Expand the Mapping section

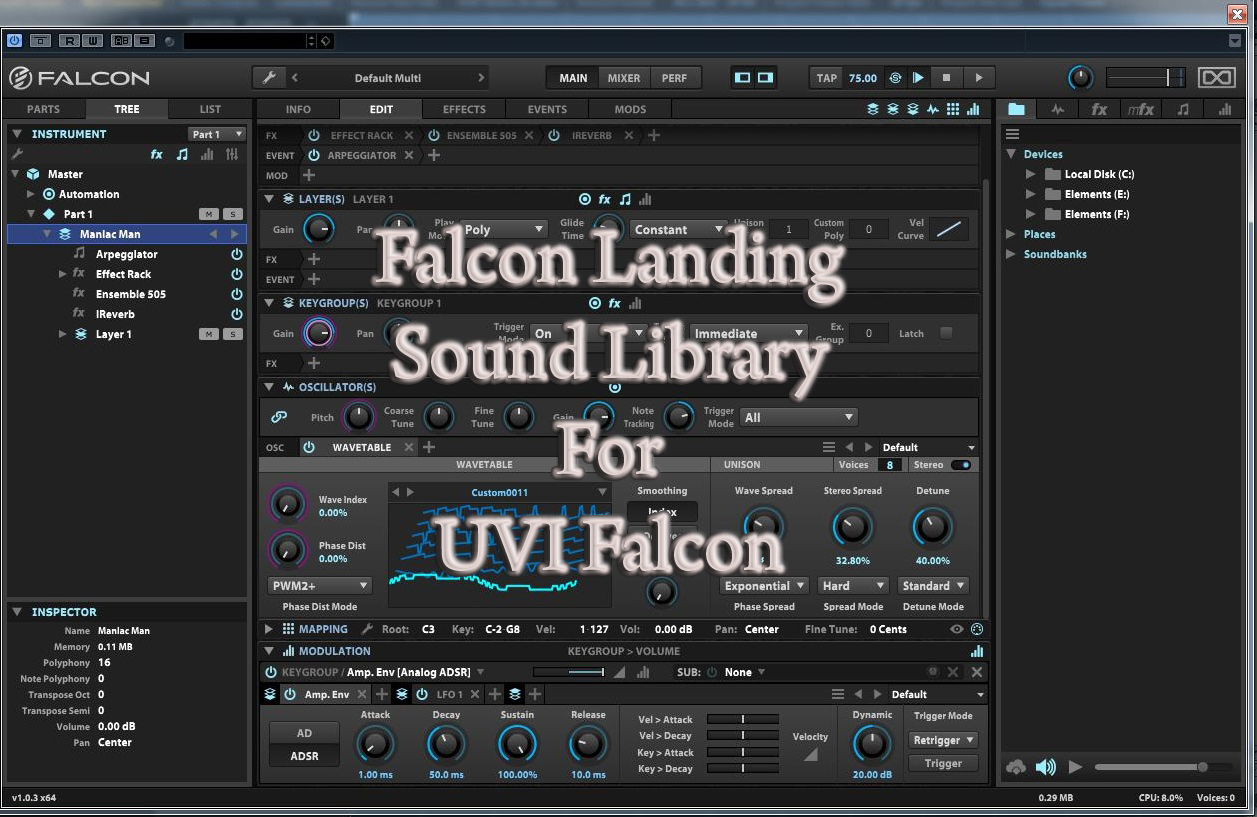[x=268, y=629]
